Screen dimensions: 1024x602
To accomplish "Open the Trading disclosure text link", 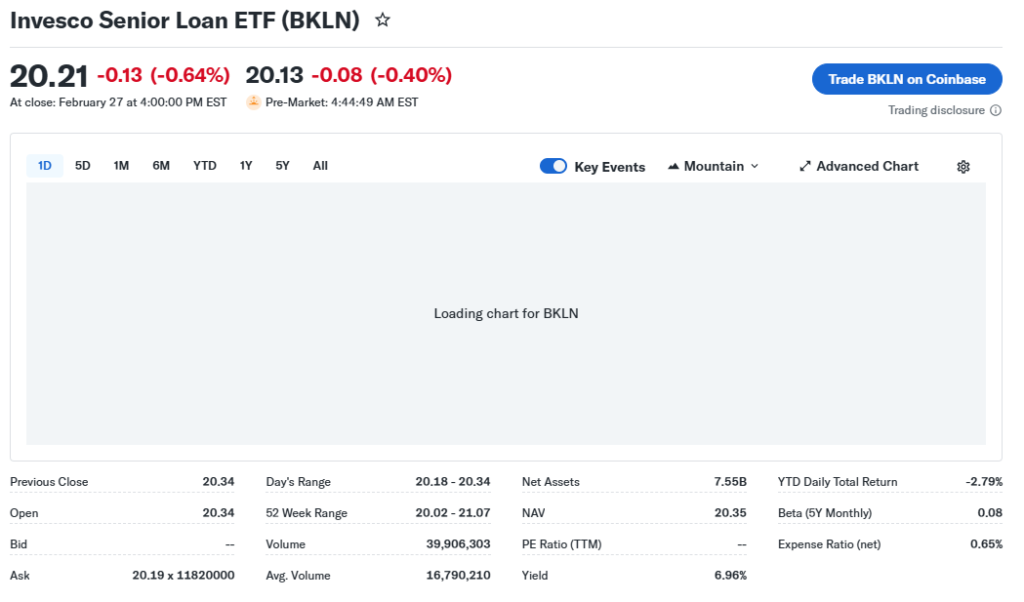I will pos(936,111).
